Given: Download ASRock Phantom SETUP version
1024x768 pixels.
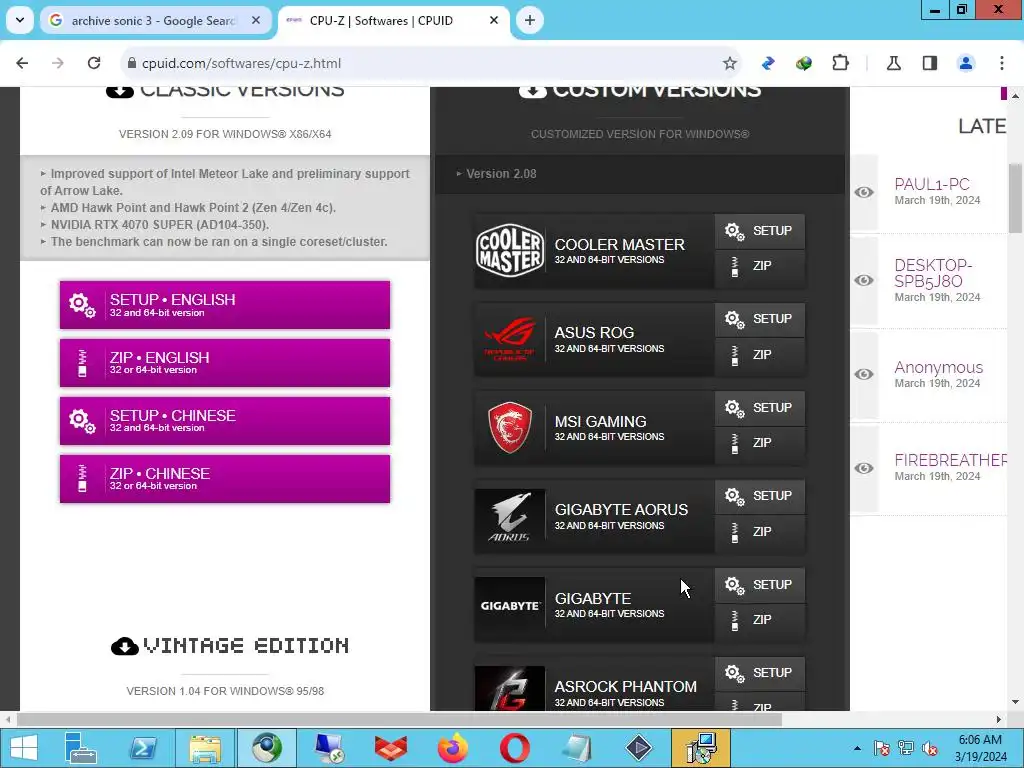Looking at the screenshot, I should pos(760,673).
